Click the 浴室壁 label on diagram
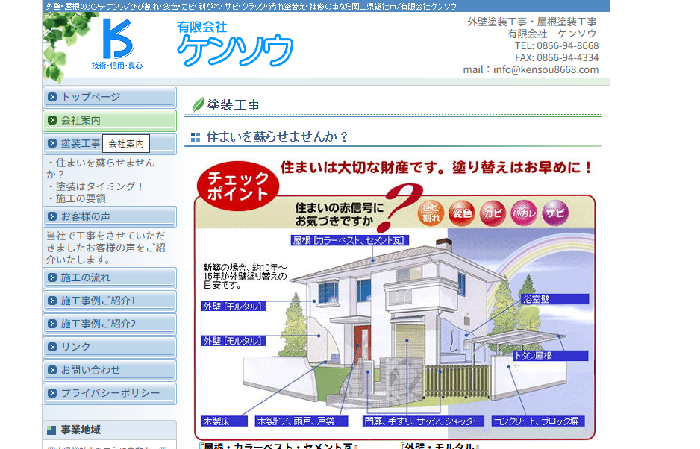 click(x=555, y=299)
